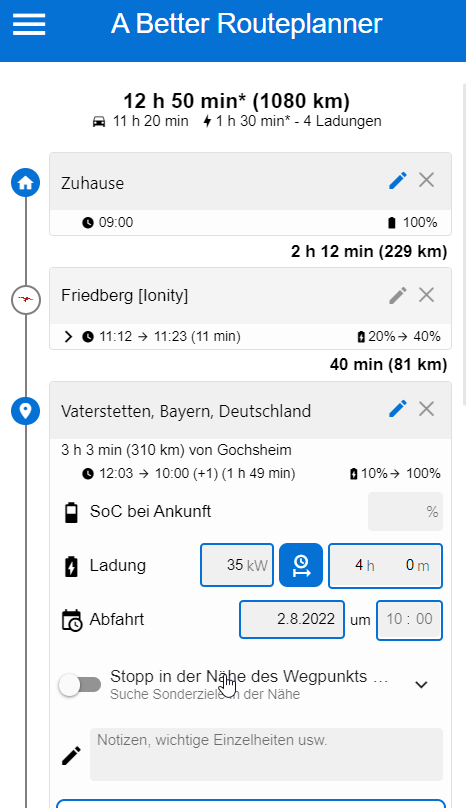Expand Friedberg charging stop details
Viewport: 466px width, 808px height.
[68, 336]
